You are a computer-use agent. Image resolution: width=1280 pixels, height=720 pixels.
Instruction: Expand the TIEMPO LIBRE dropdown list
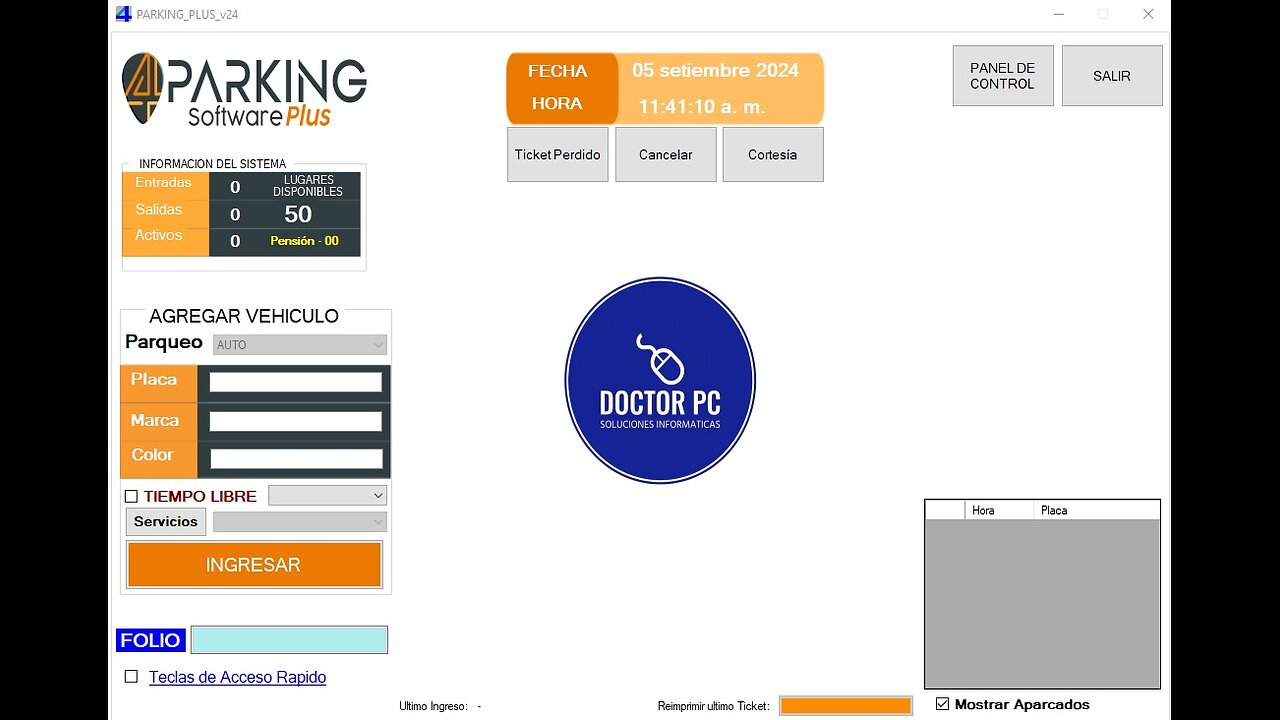click(327, 495)
